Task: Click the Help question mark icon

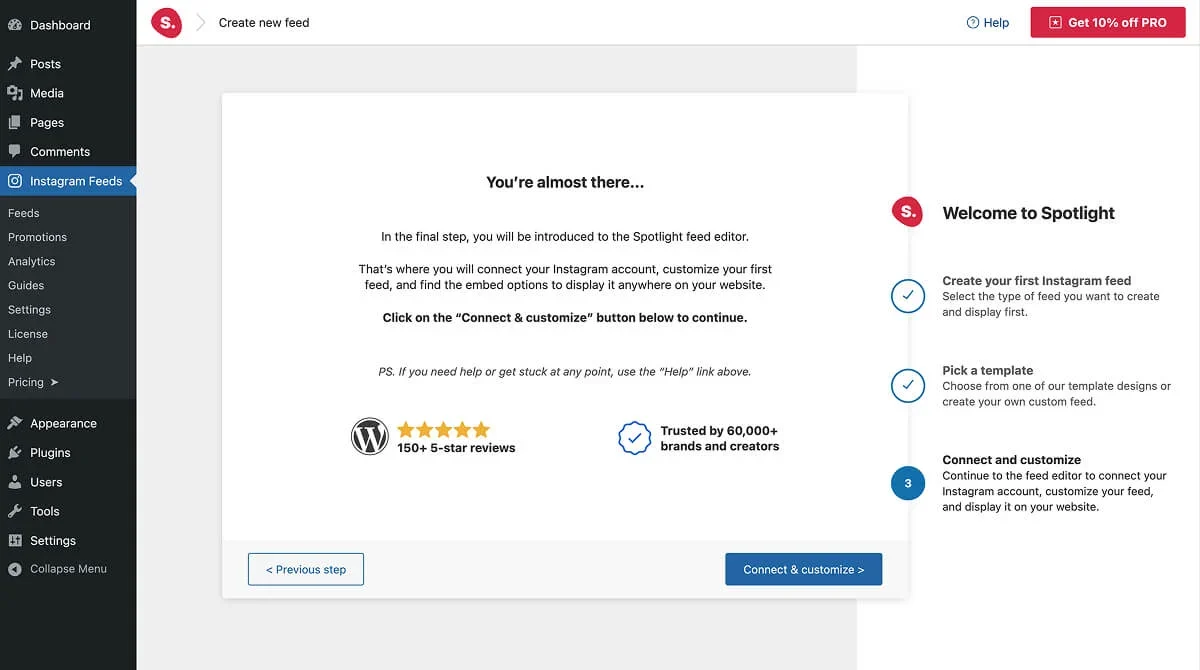Action: point(973,22)
